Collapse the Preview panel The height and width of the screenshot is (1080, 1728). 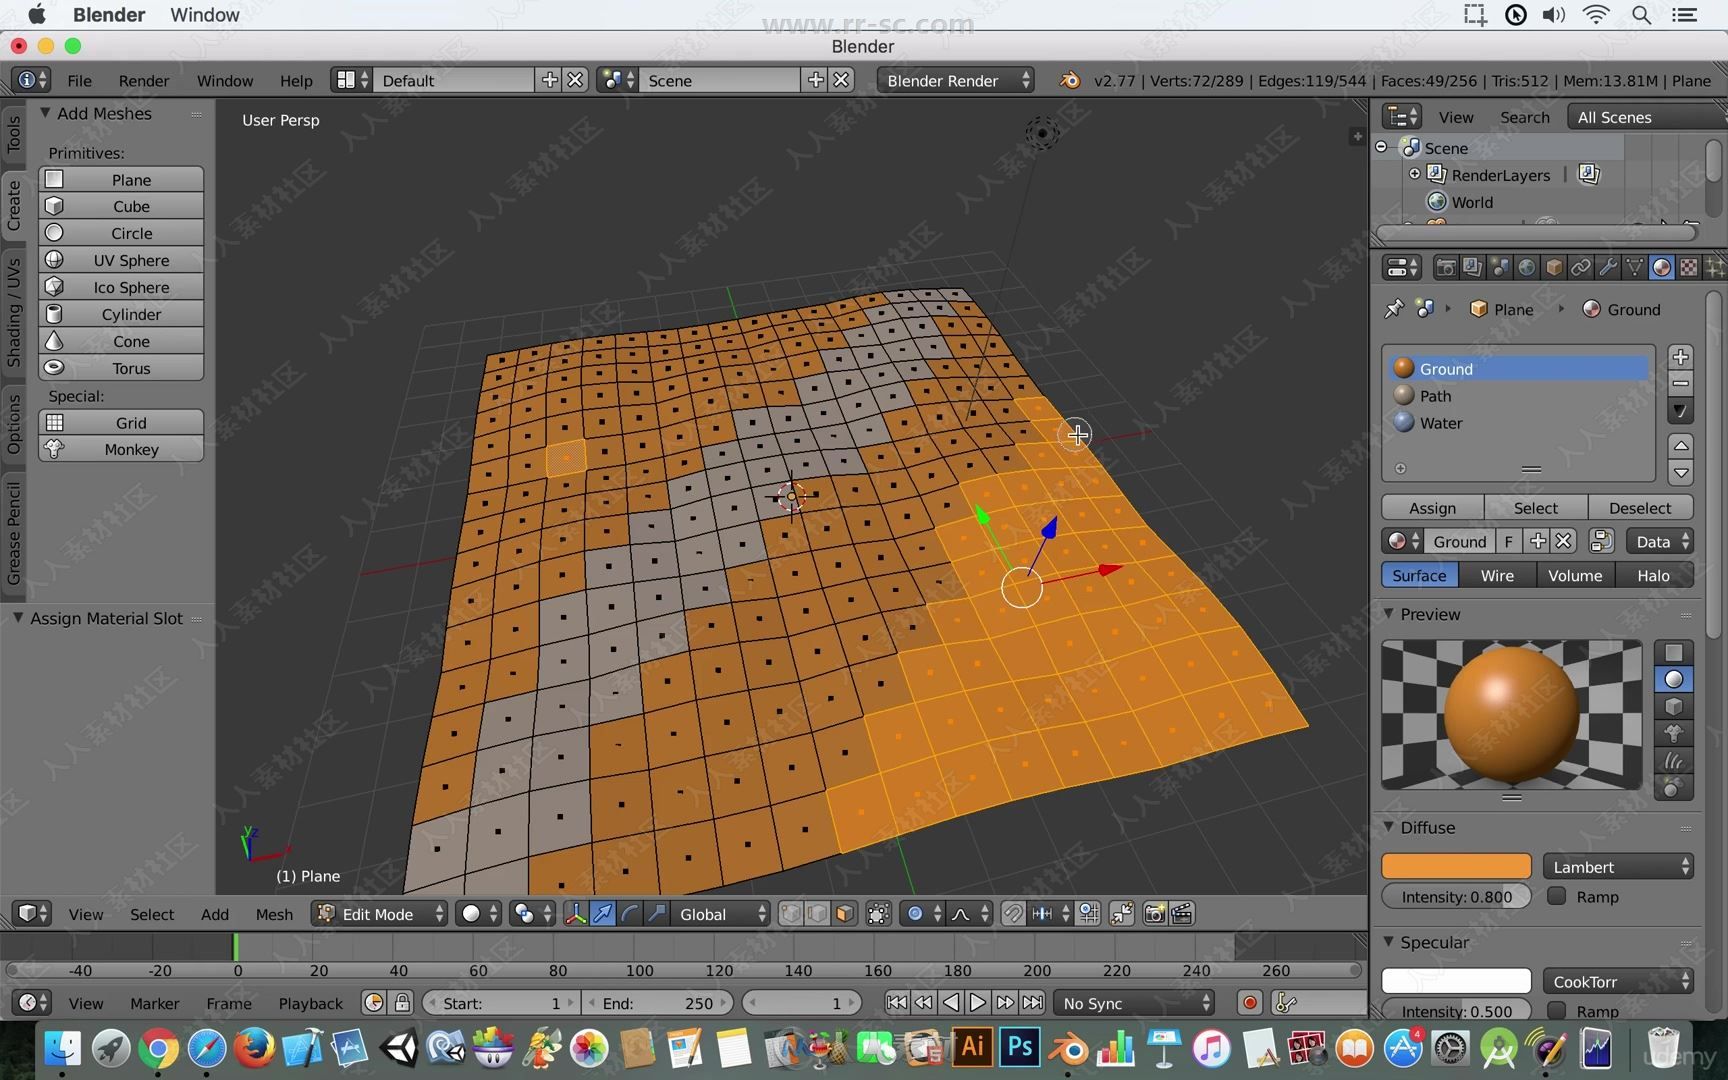(x=1389, y=614)
